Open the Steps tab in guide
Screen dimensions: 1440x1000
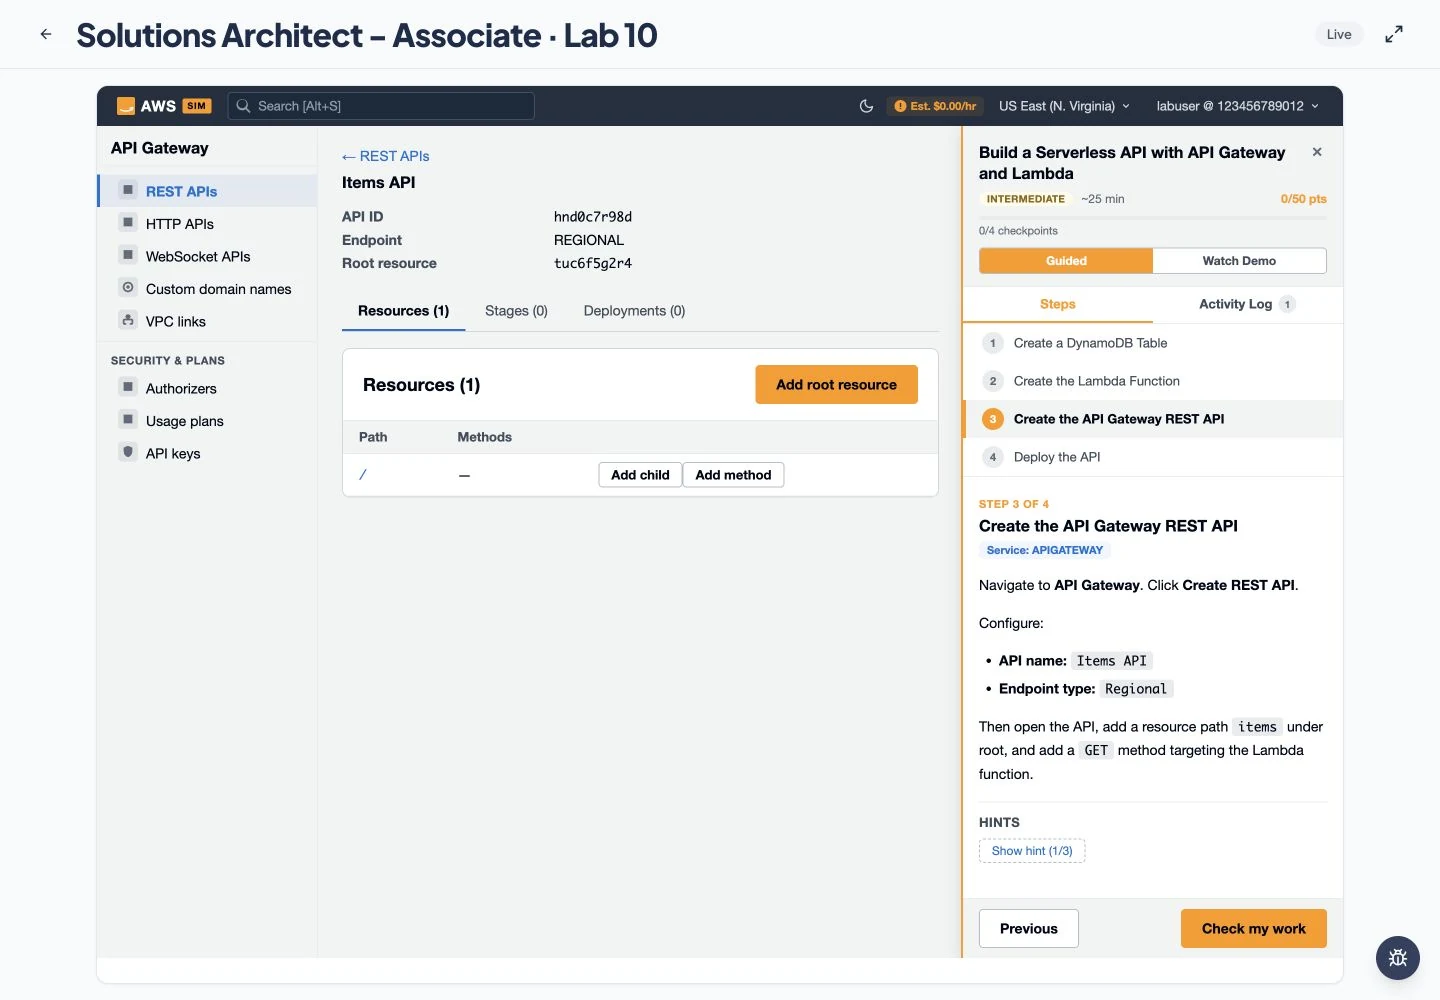pyautogui.click(x=1057, y=304)
